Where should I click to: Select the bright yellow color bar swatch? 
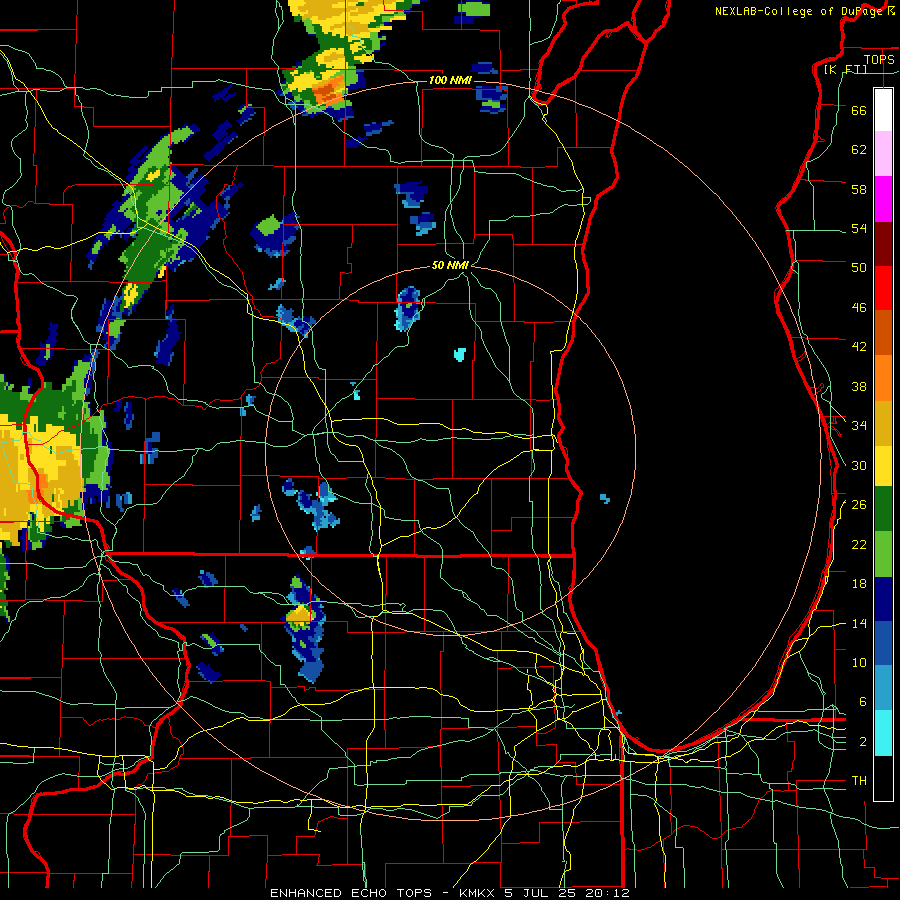[883, 465]
